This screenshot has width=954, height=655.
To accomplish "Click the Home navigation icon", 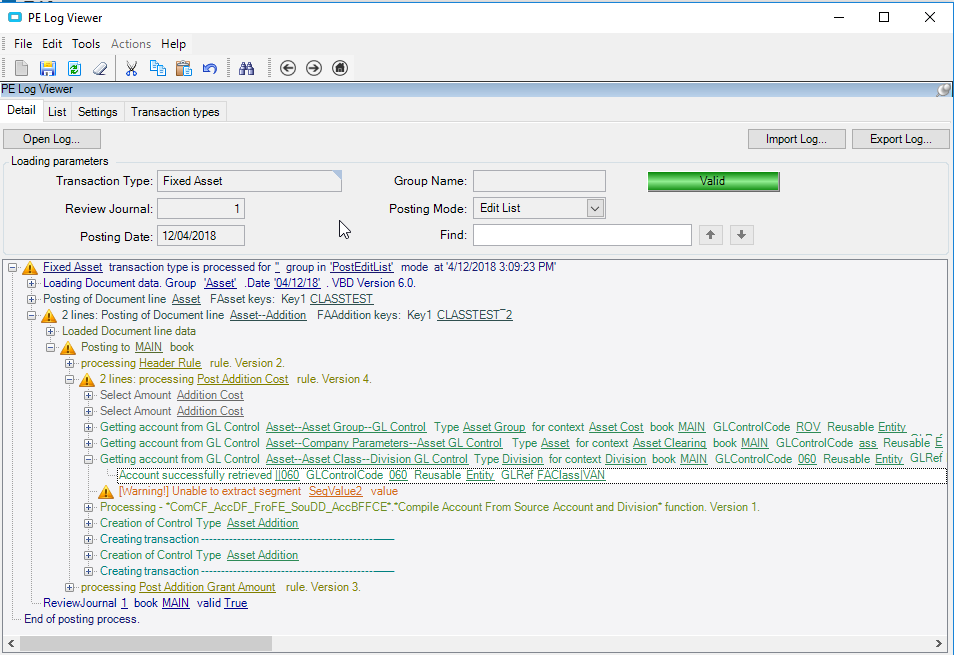I will click(x=340, y=68).
